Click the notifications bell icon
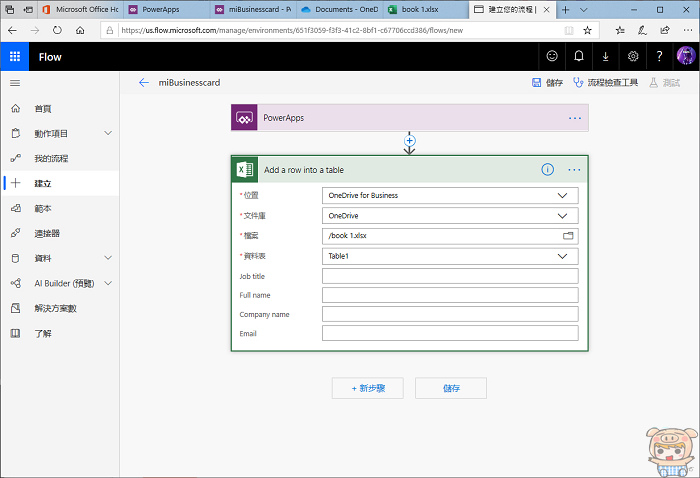This screenshot has height=478, width=700. 578,57
